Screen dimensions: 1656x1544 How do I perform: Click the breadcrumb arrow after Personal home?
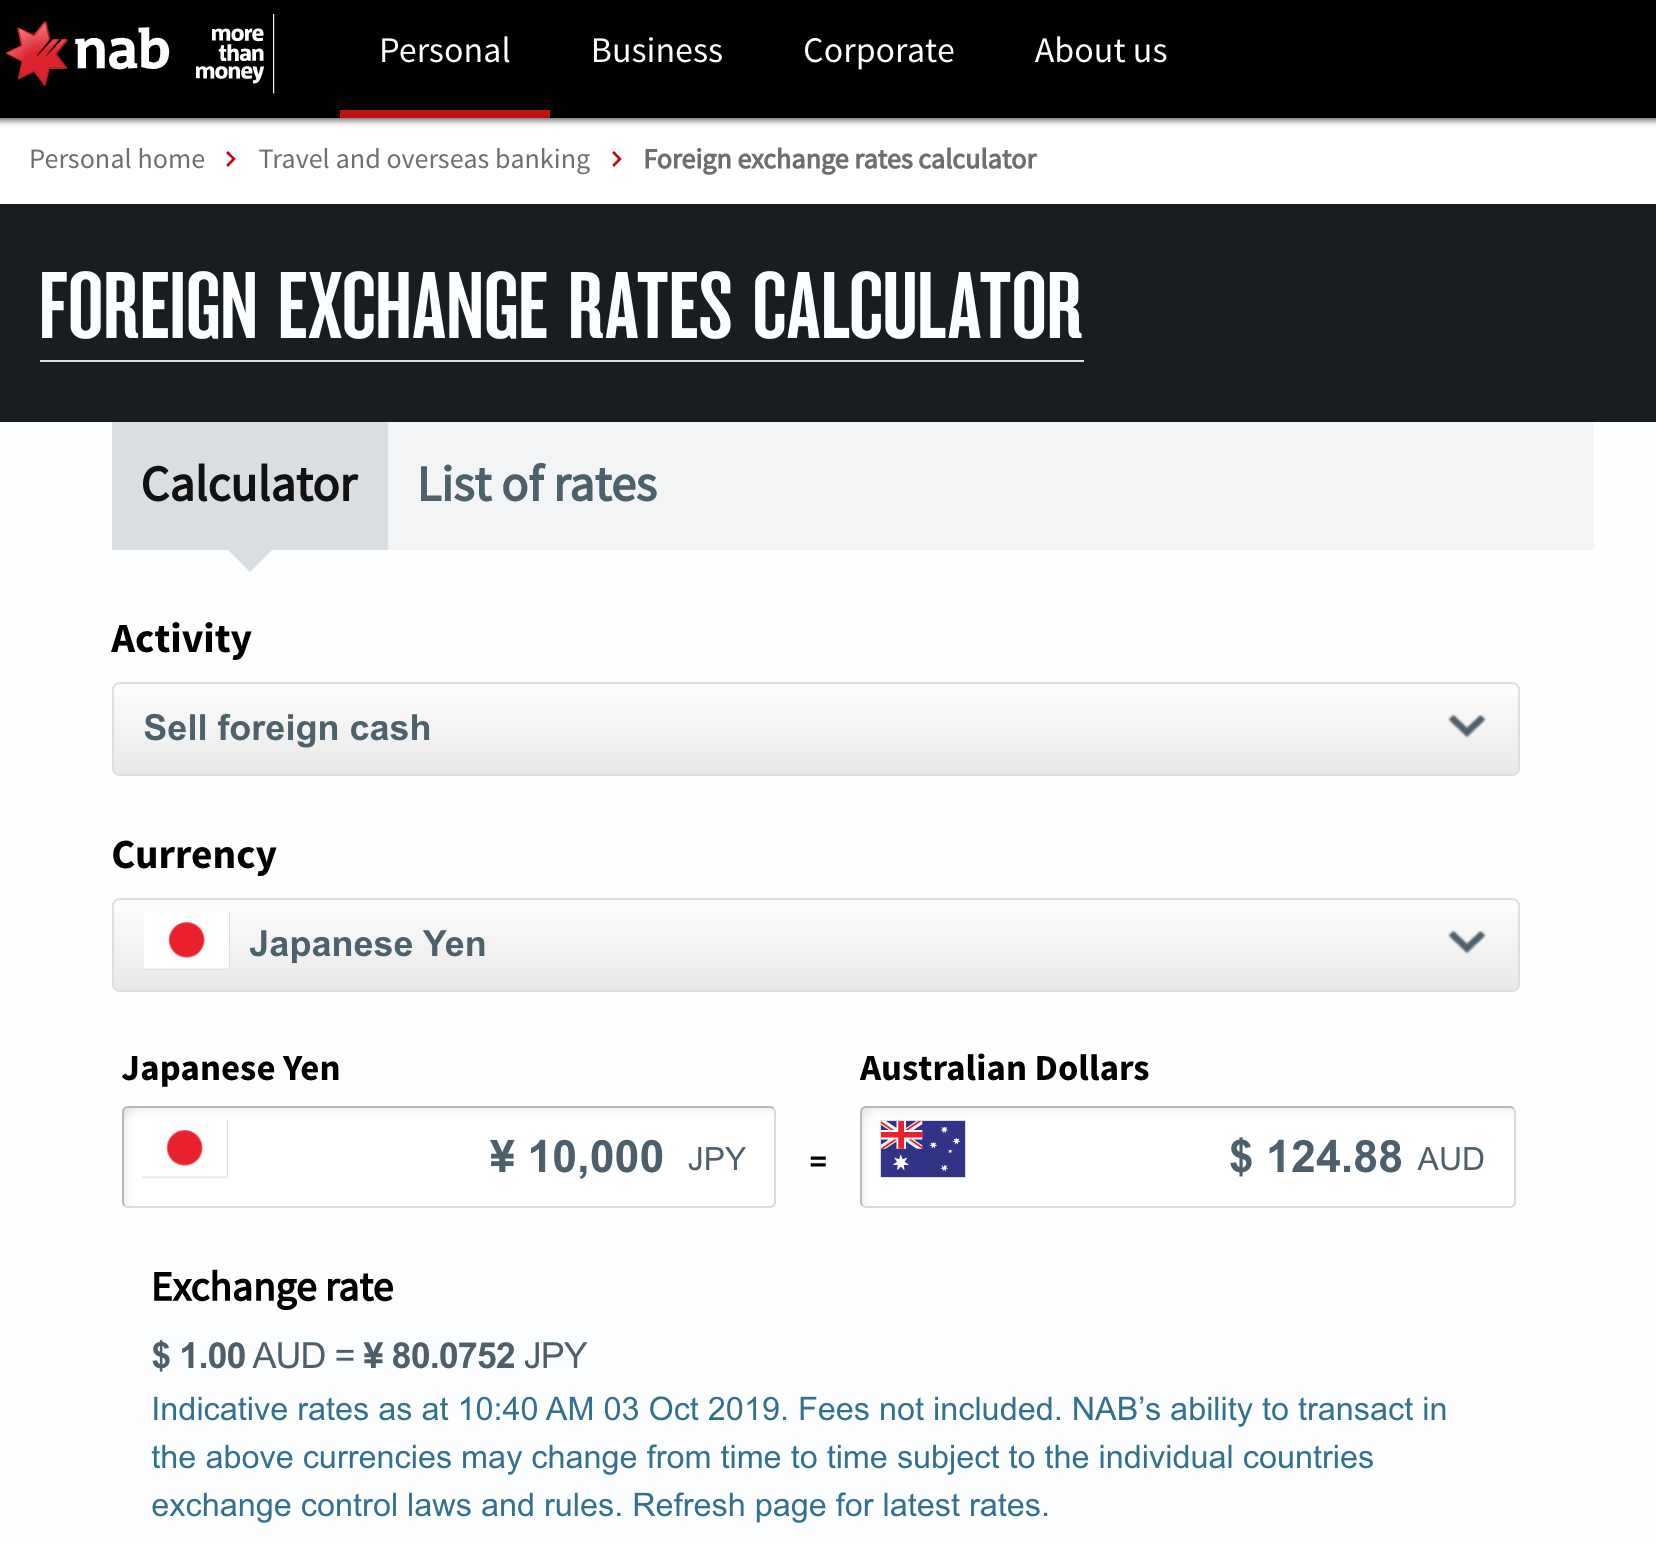pos(231,159)
